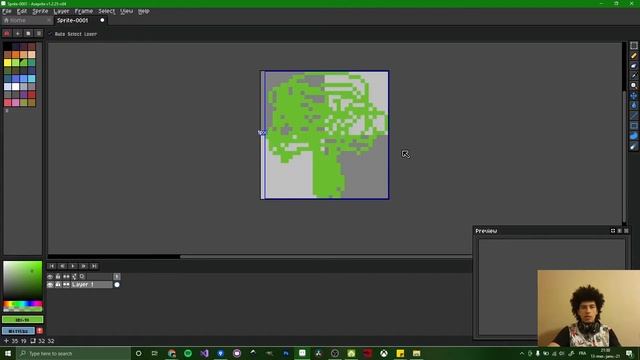640x360 pixels.
Task: Toggle Auto Select Layer checkbox
Action: coord(73,34)
